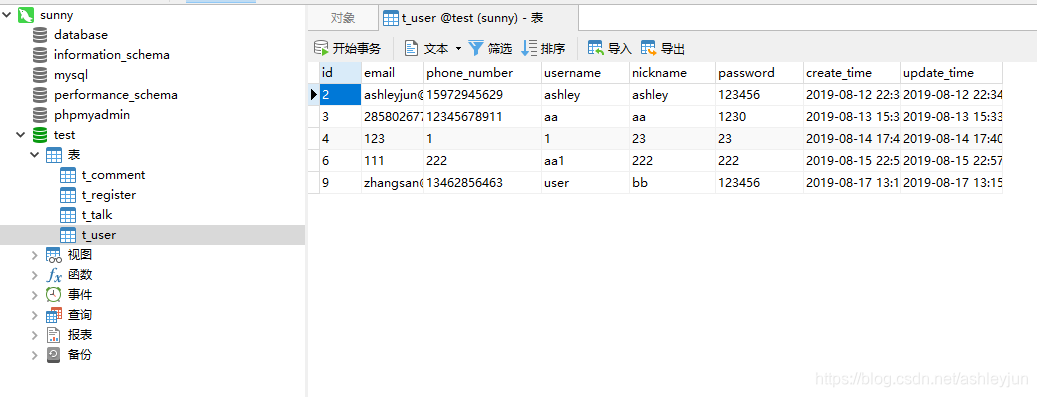Click the id cell 4
The width and height of the screenshot is (1037, 397).
(x=340, y=138)
